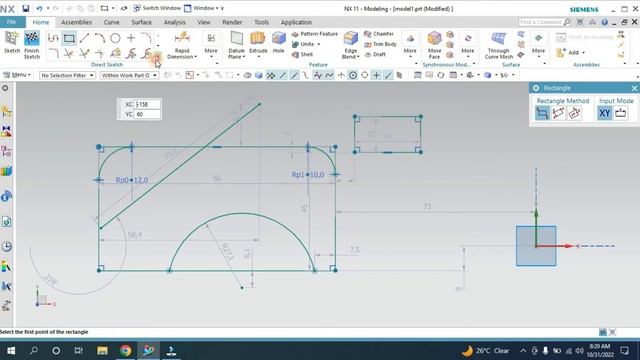Expand the Menu dropdown
640x360 pixels.
coord(17,75)
